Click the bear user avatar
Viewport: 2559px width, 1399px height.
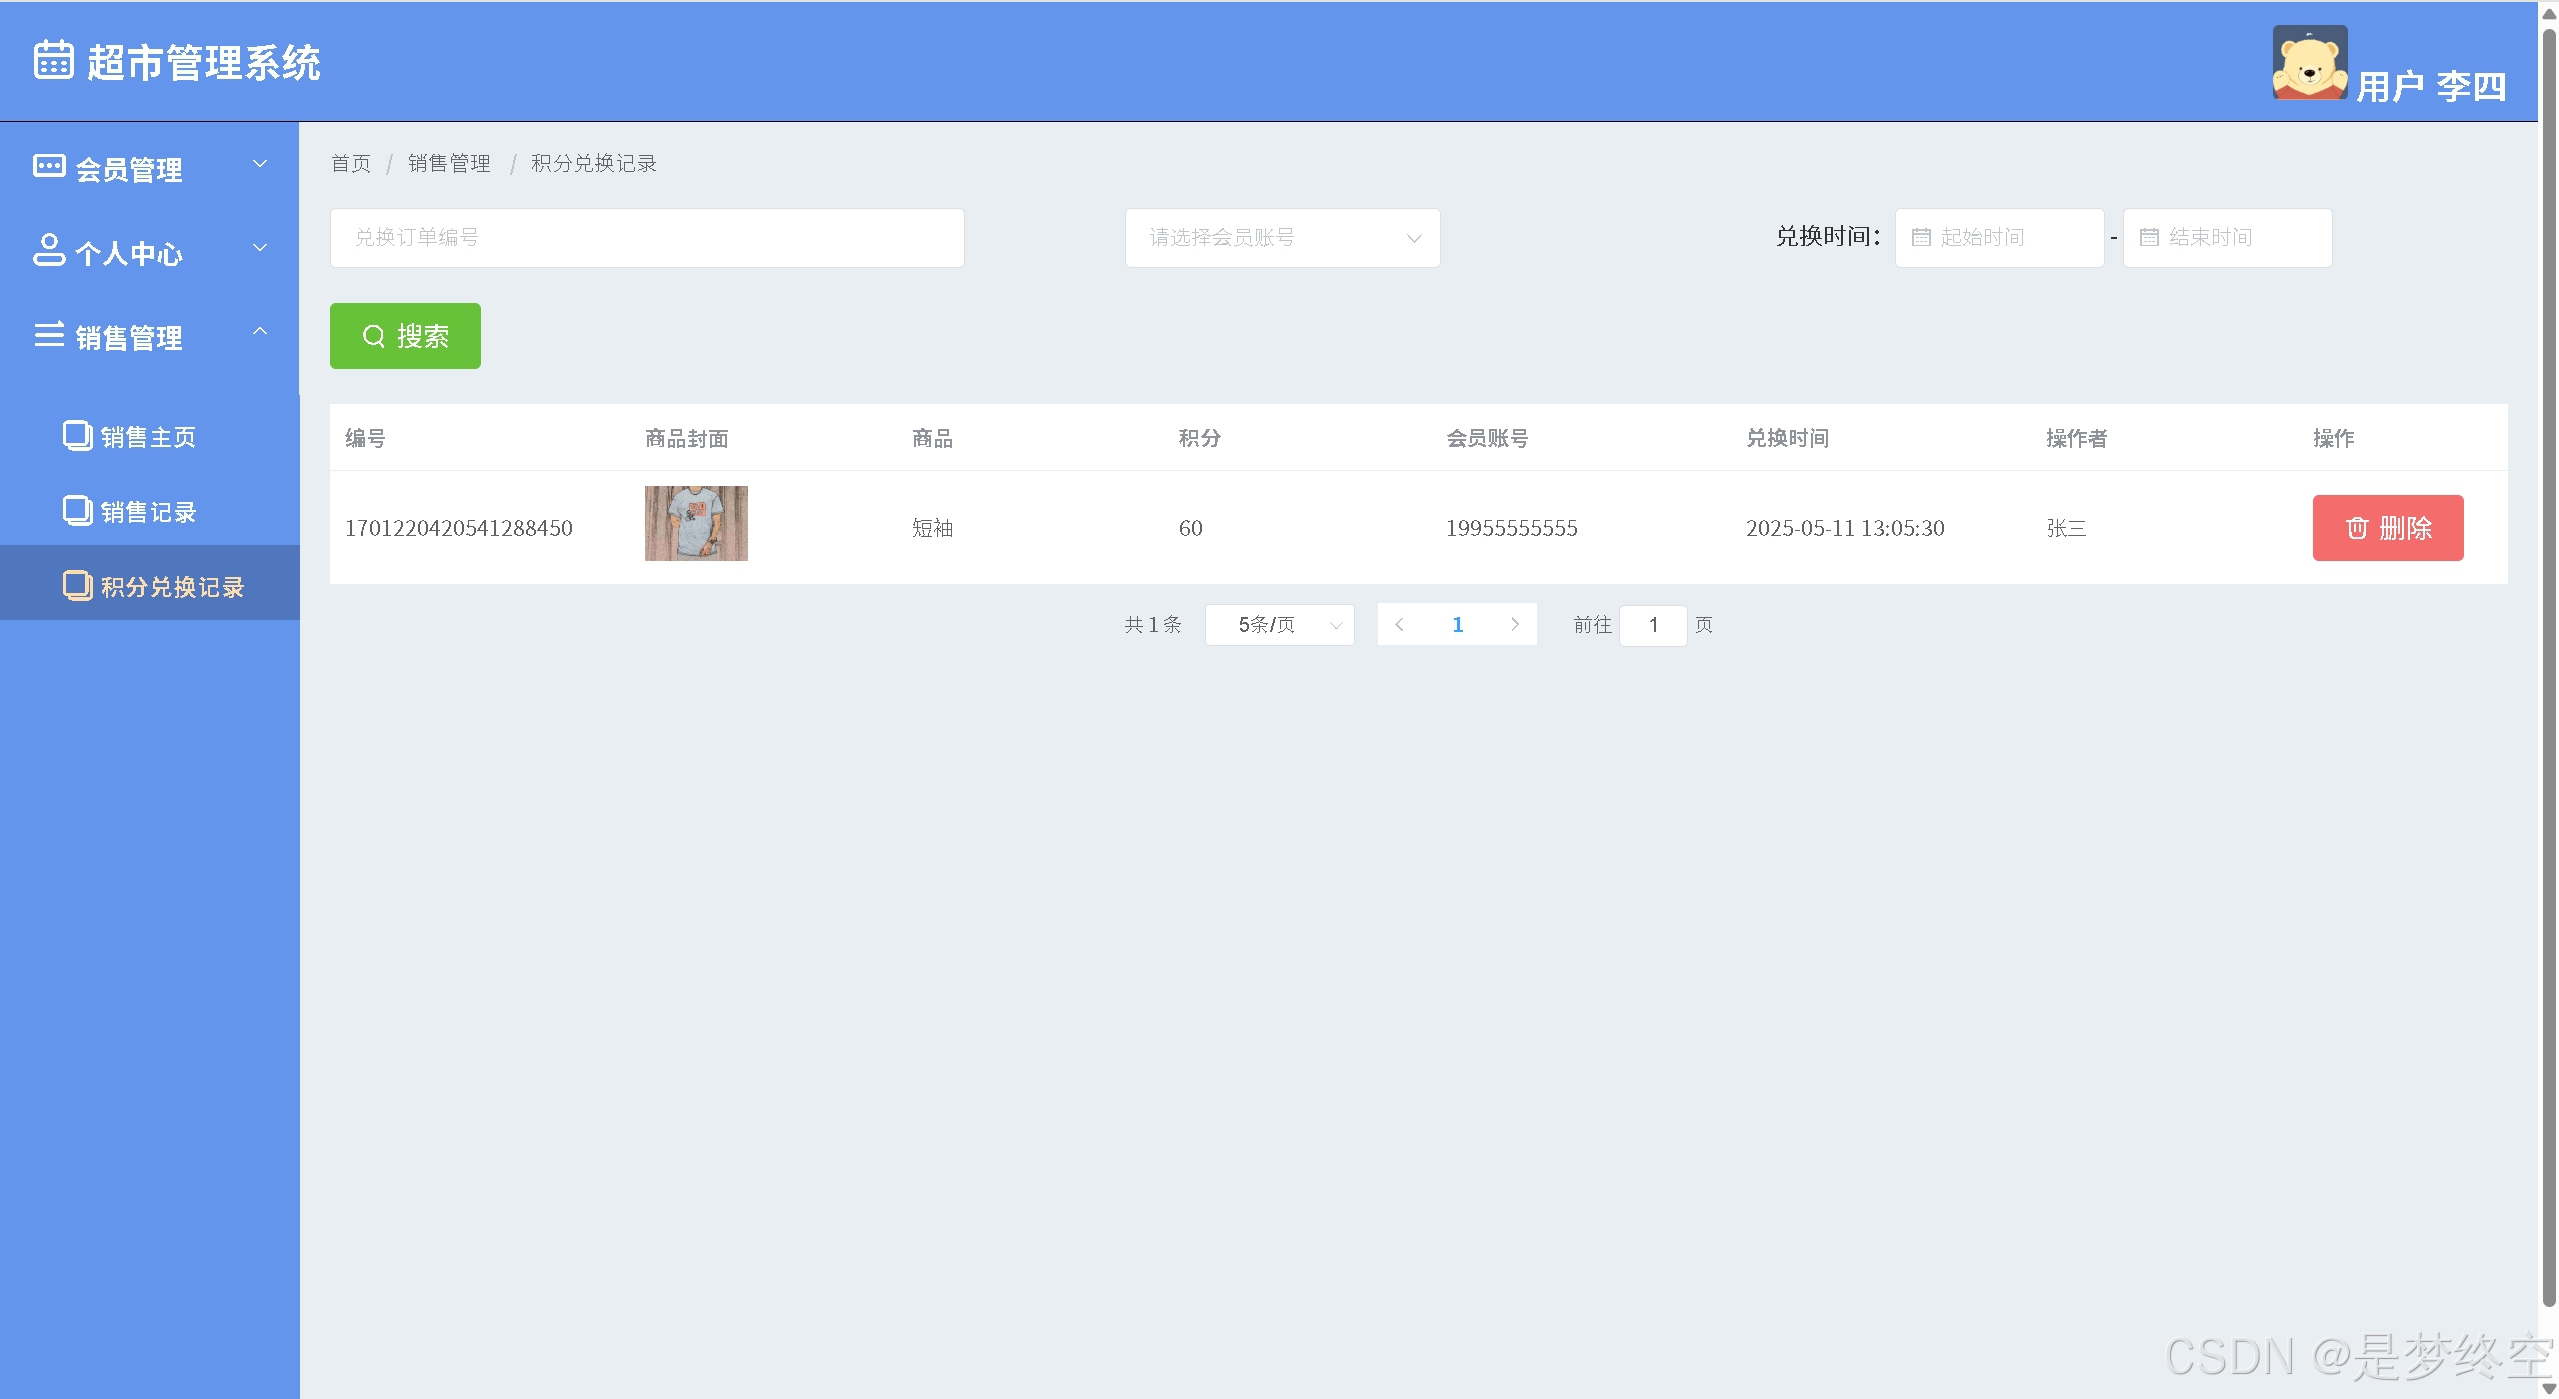[x=2309, y=62]
